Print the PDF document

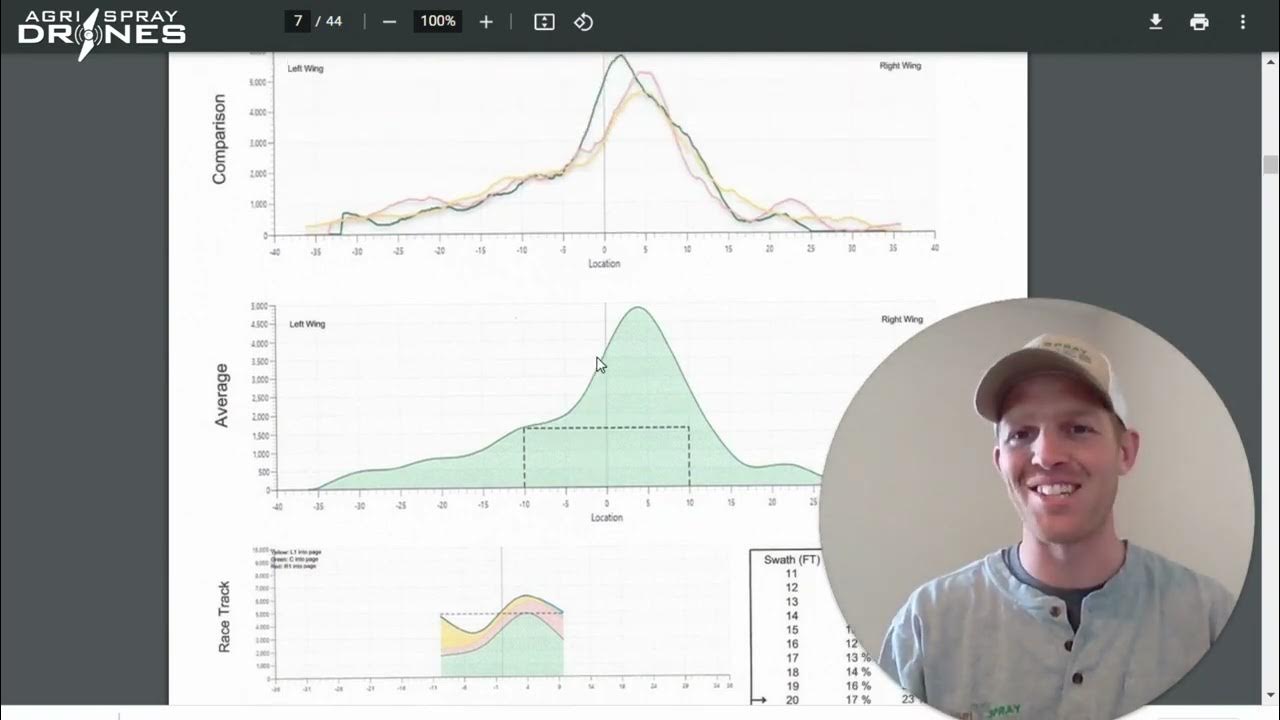(1199, 22)
